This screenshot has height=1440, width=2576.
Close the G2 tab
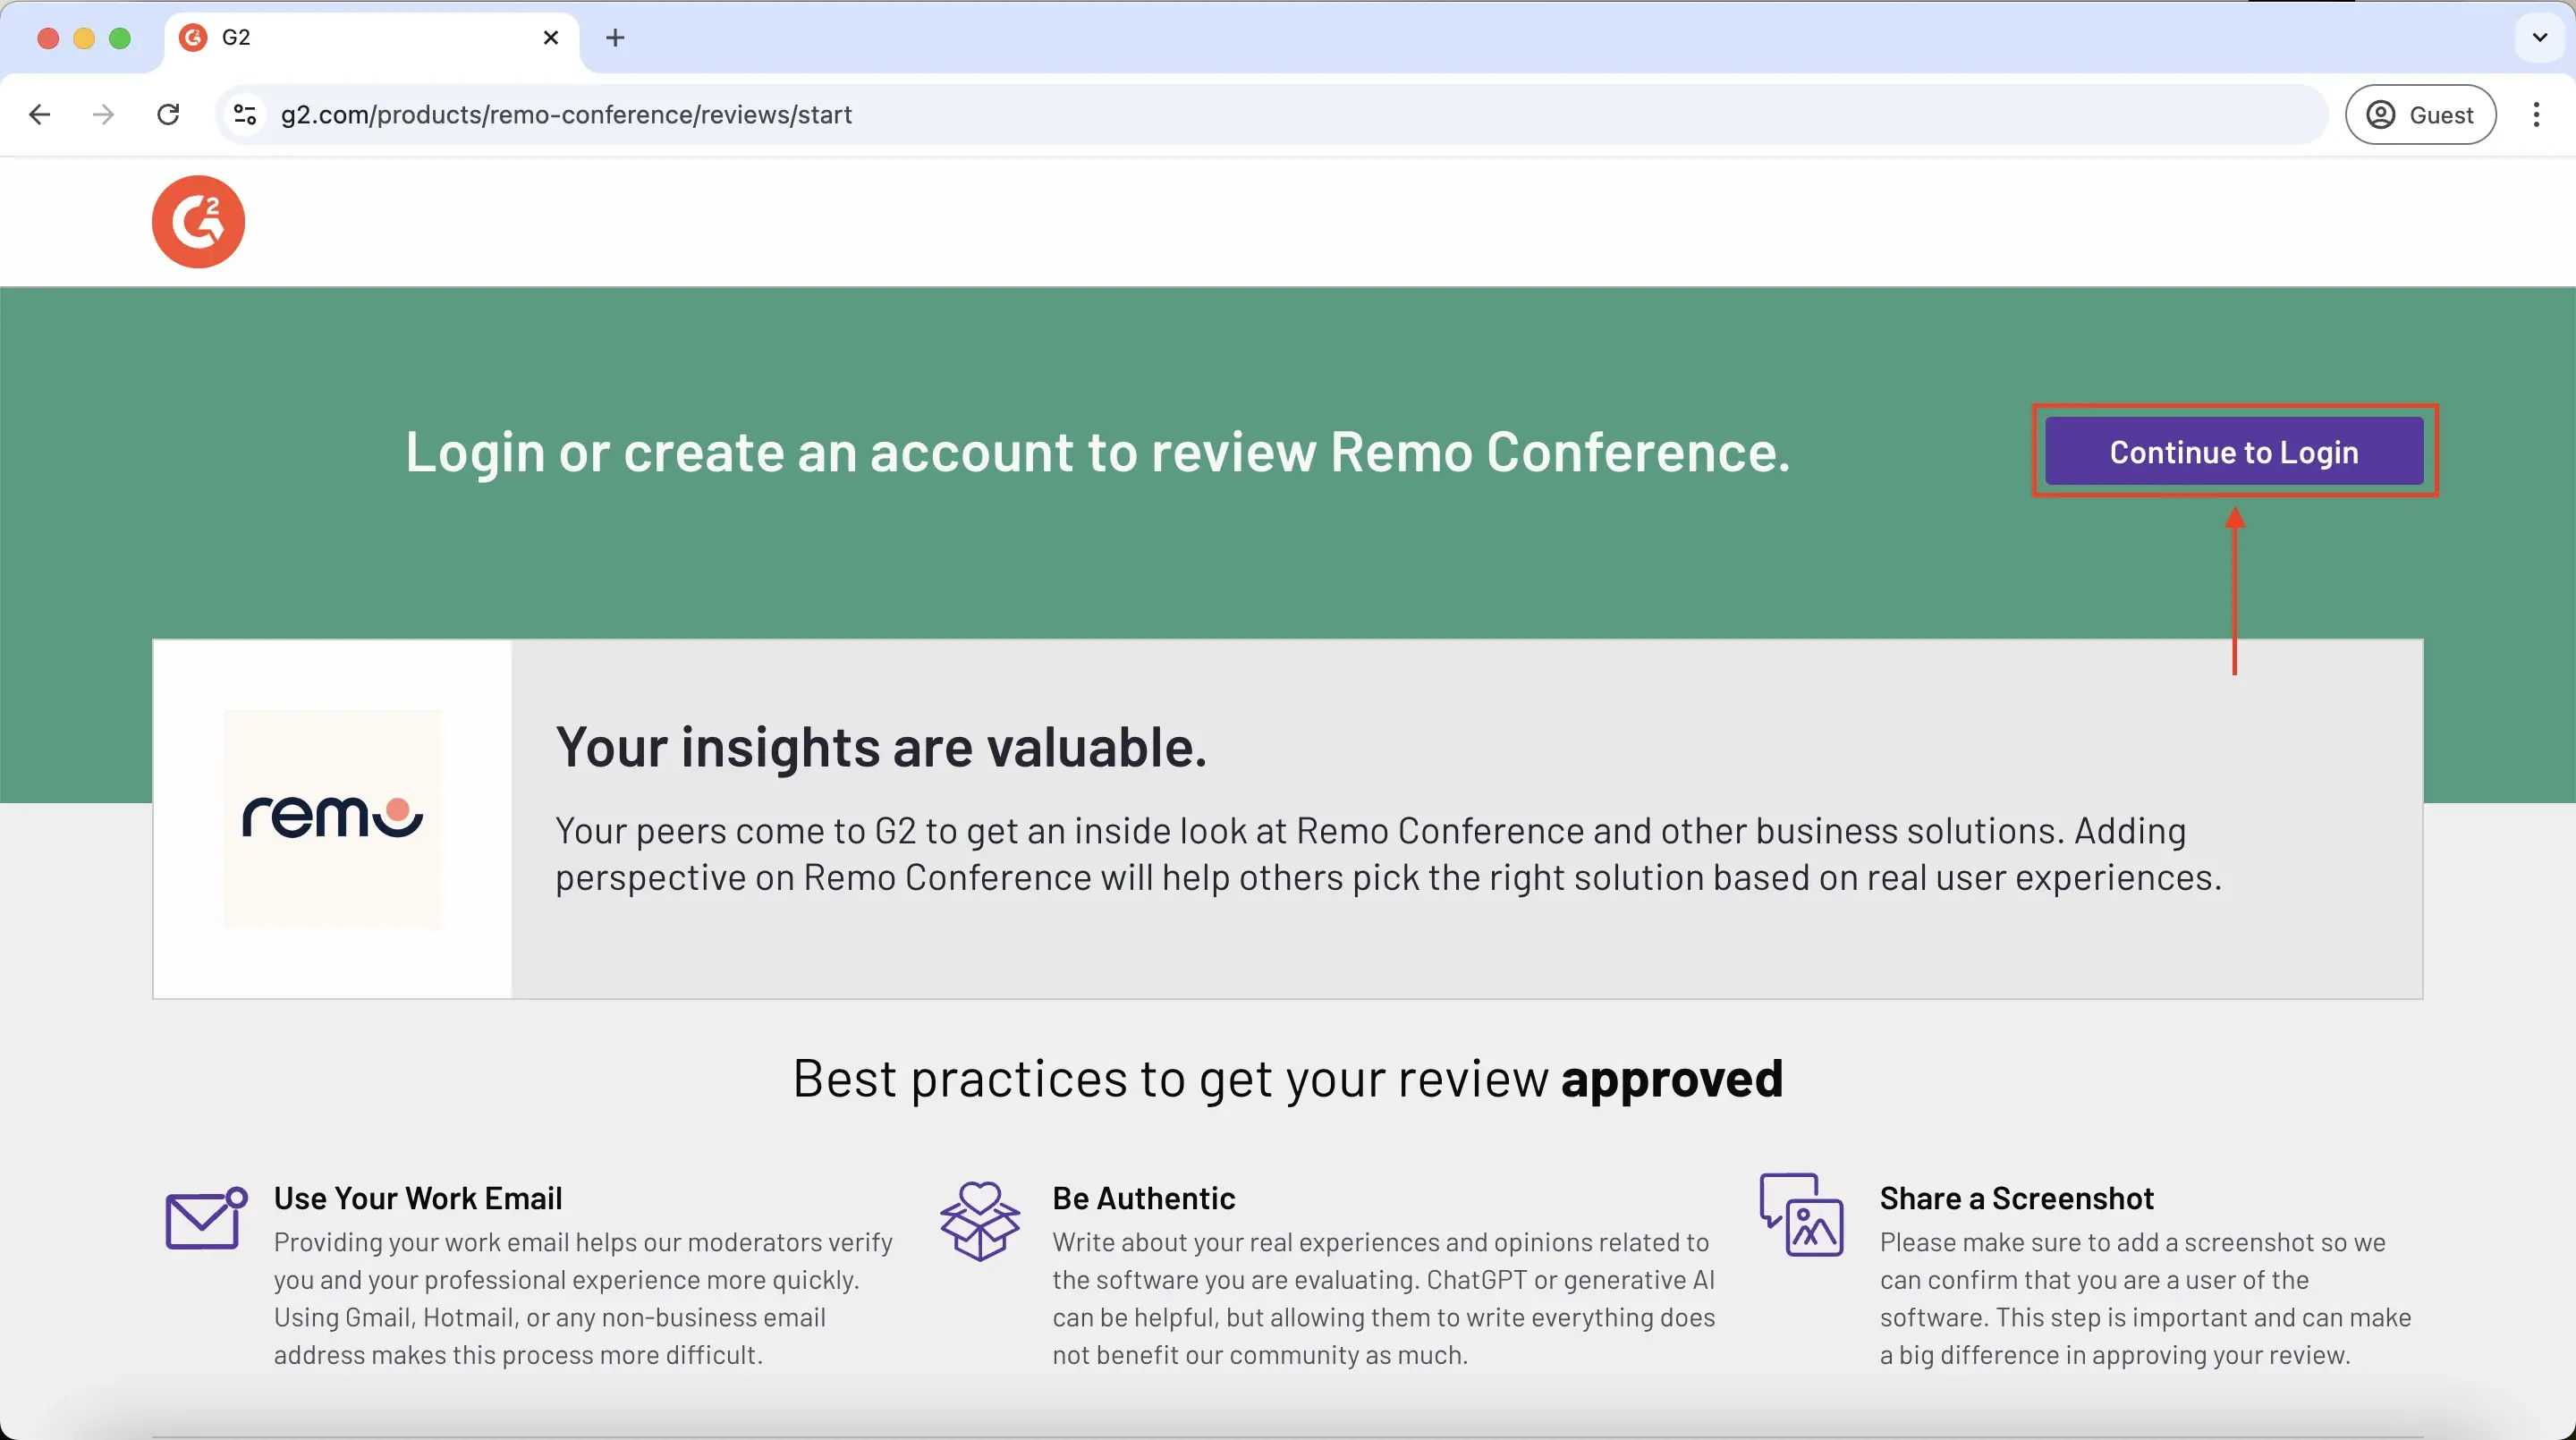pyautogui.click(x=550, y=38)
